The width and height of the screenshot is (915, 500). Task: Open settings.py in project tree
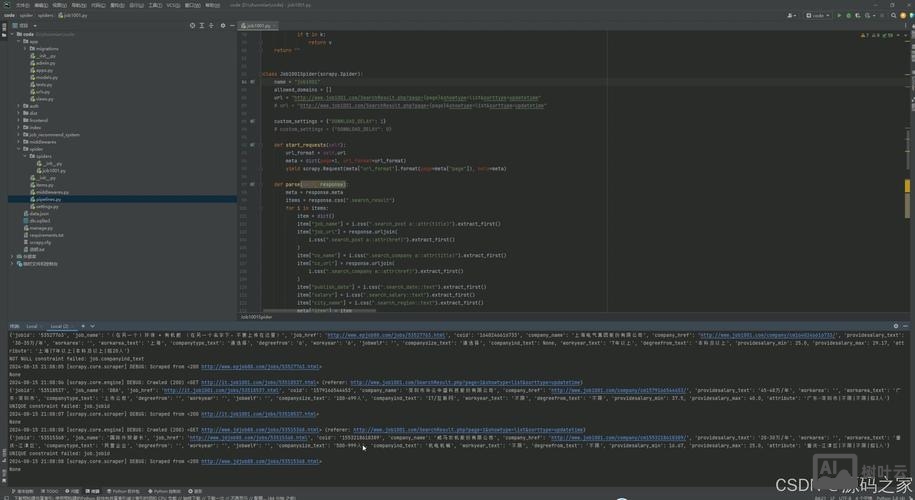point(47,206)
